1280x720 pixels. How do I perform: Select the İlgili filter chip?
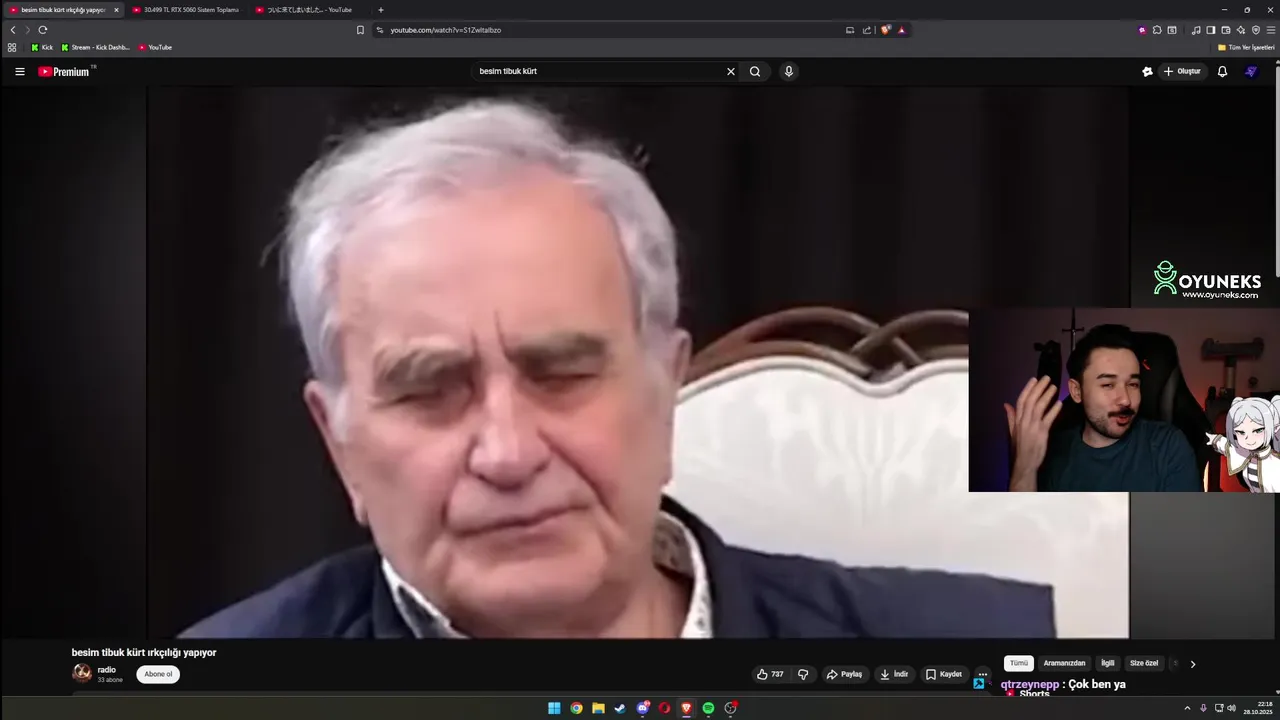pyautogui.click(x=1108, y=663)
